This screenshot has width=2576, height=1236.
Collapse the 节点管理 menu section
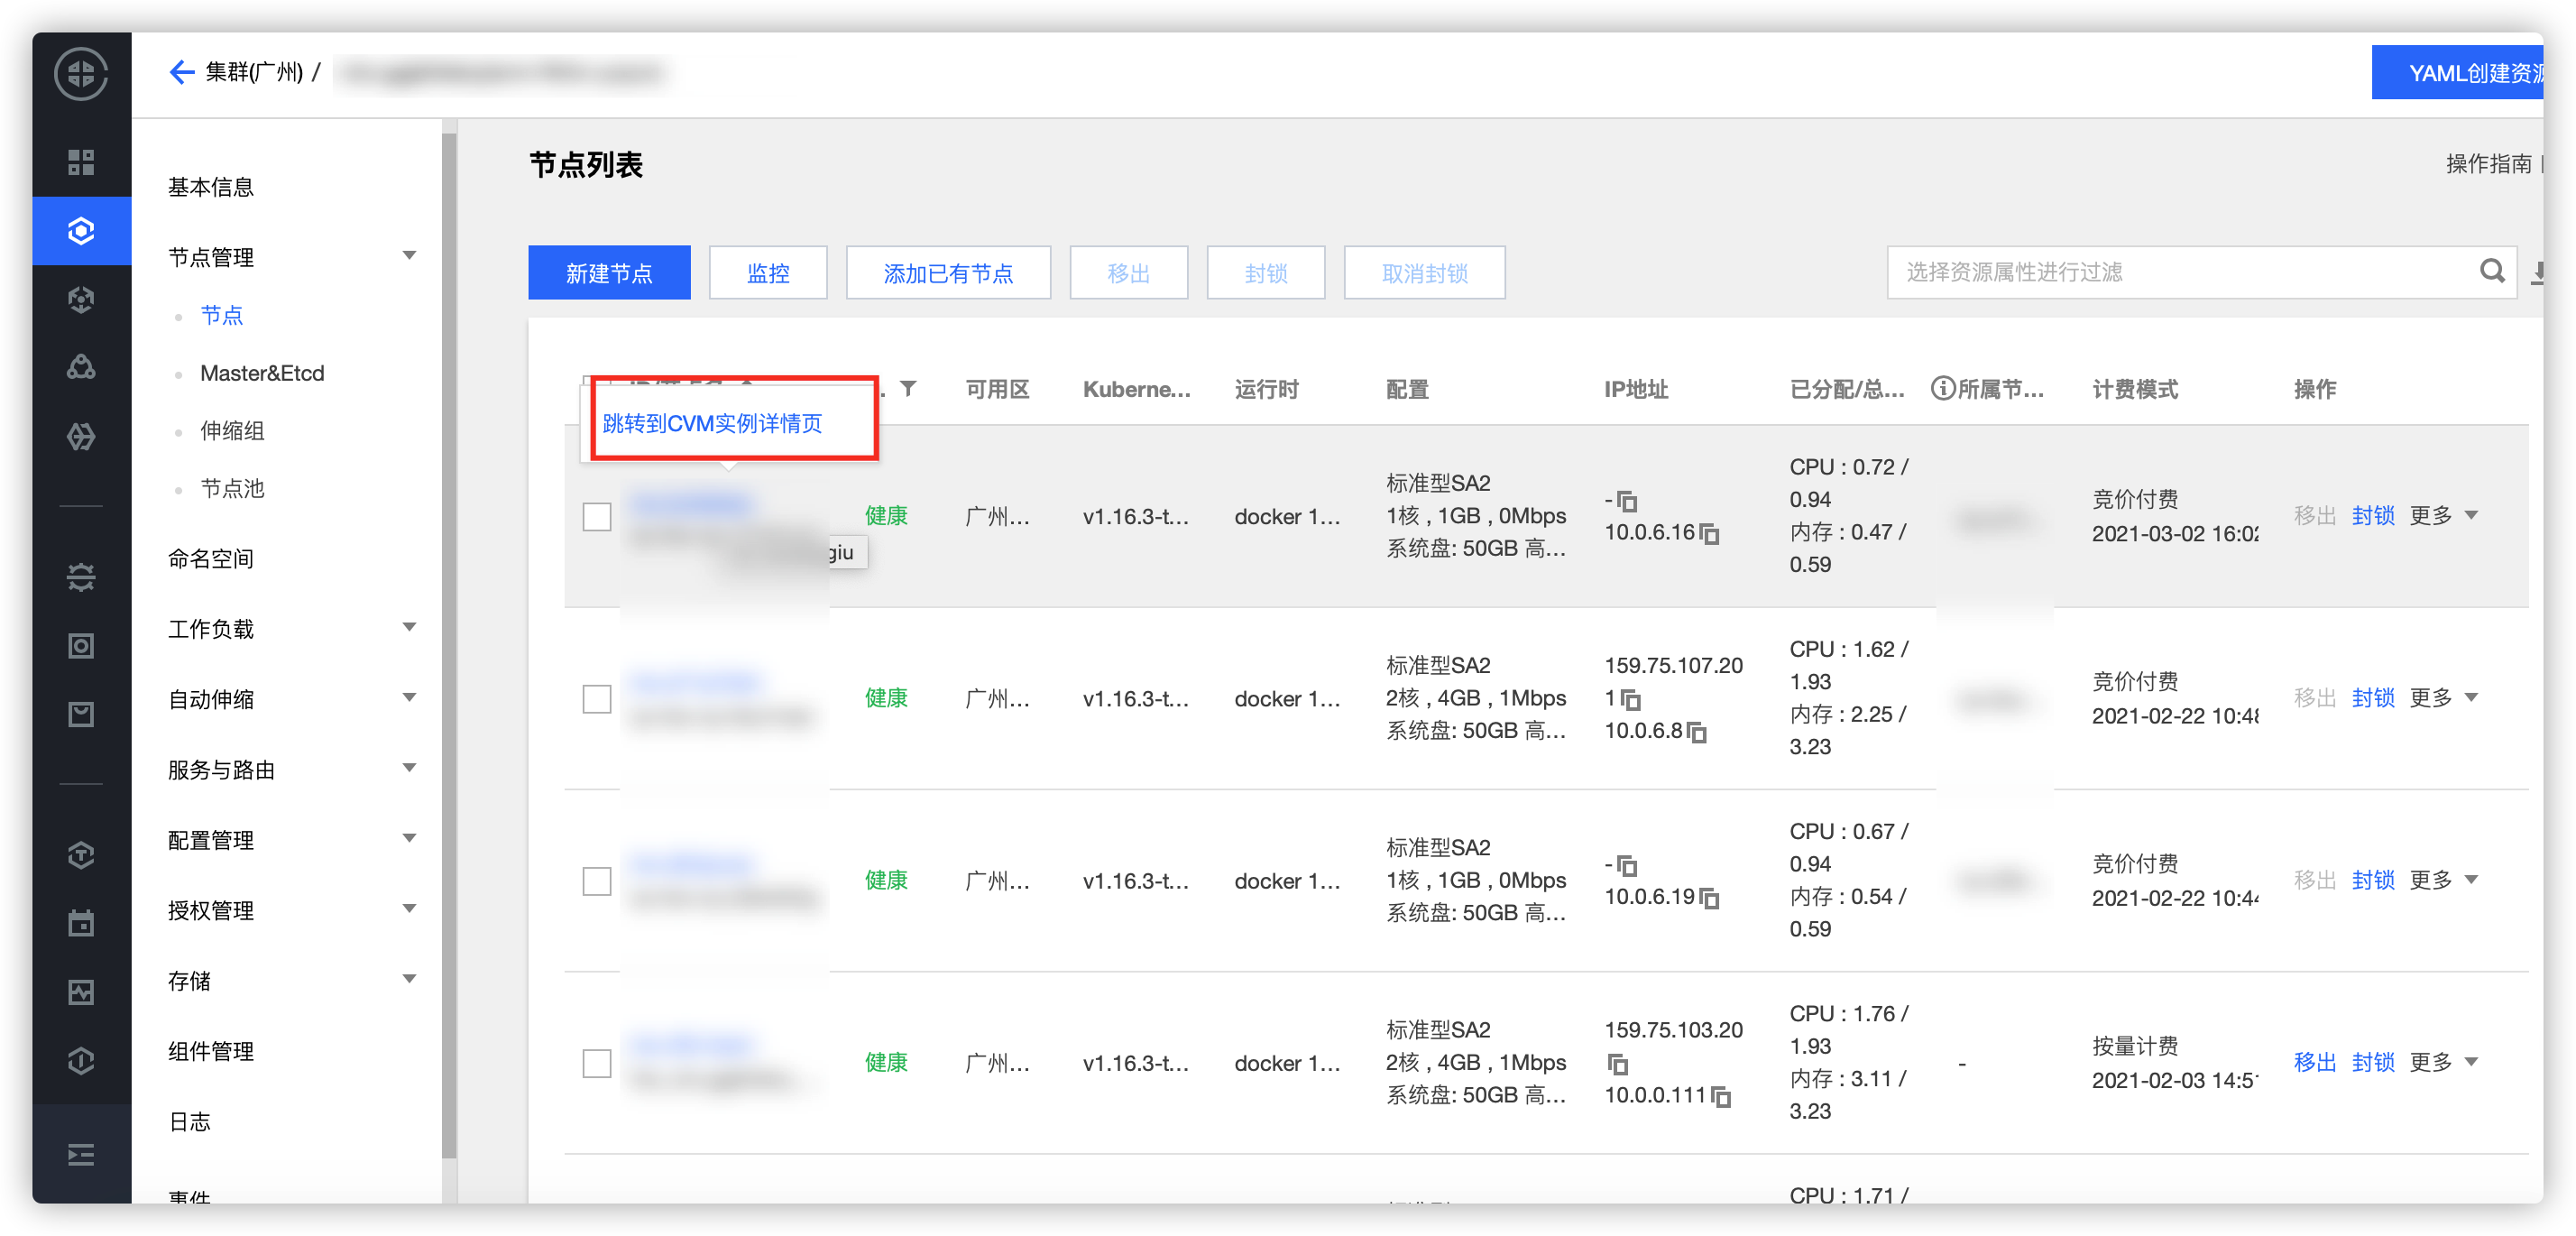coord(409,256)
